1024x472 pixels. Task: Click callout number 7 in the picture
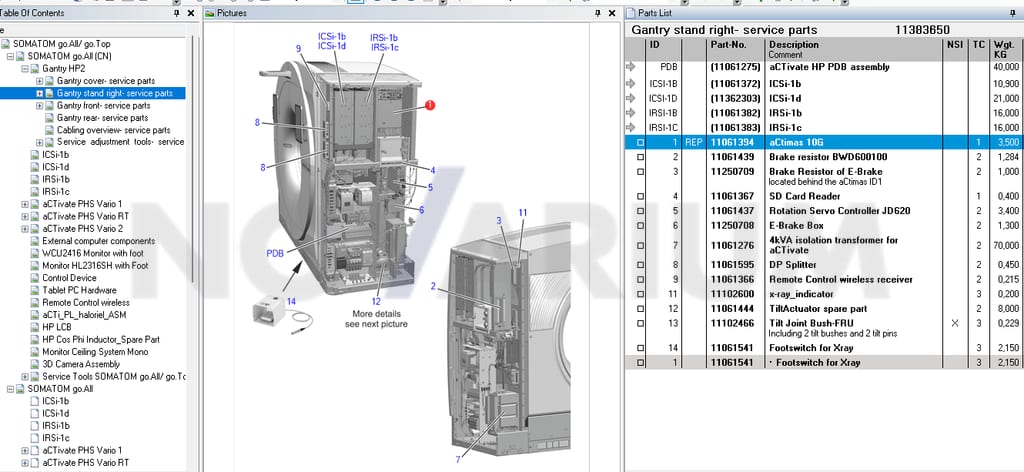(x=458, y=460)
